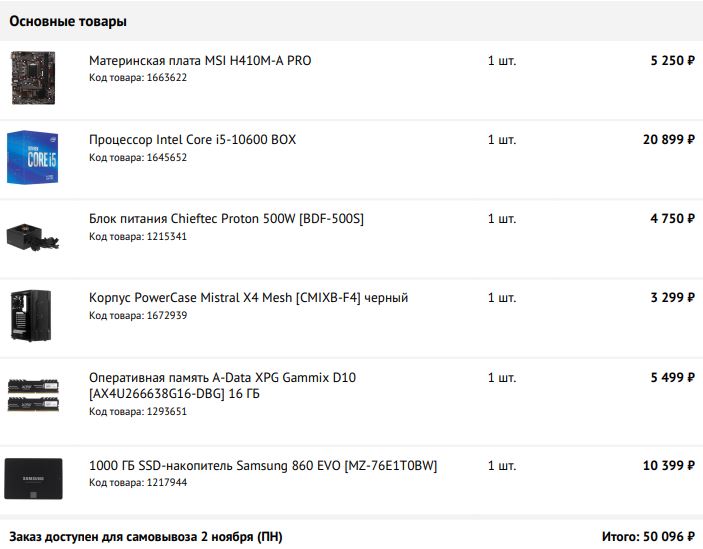This screenshot has width=703, height=549.
Task: Click the 20 899 ₽ processor price
Action: 668,139
